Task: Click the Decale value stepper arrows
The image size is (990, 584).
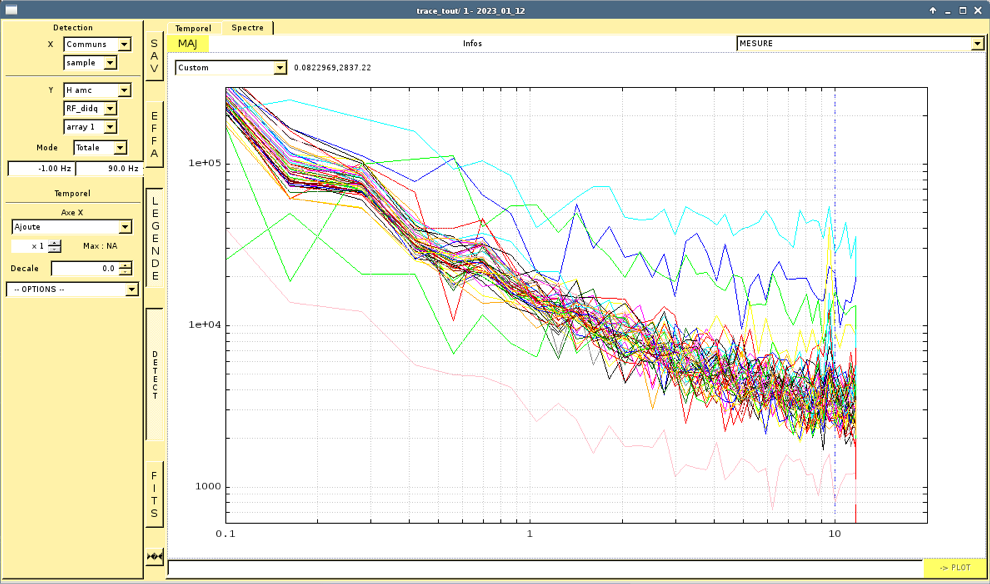Action: [124, 269]
